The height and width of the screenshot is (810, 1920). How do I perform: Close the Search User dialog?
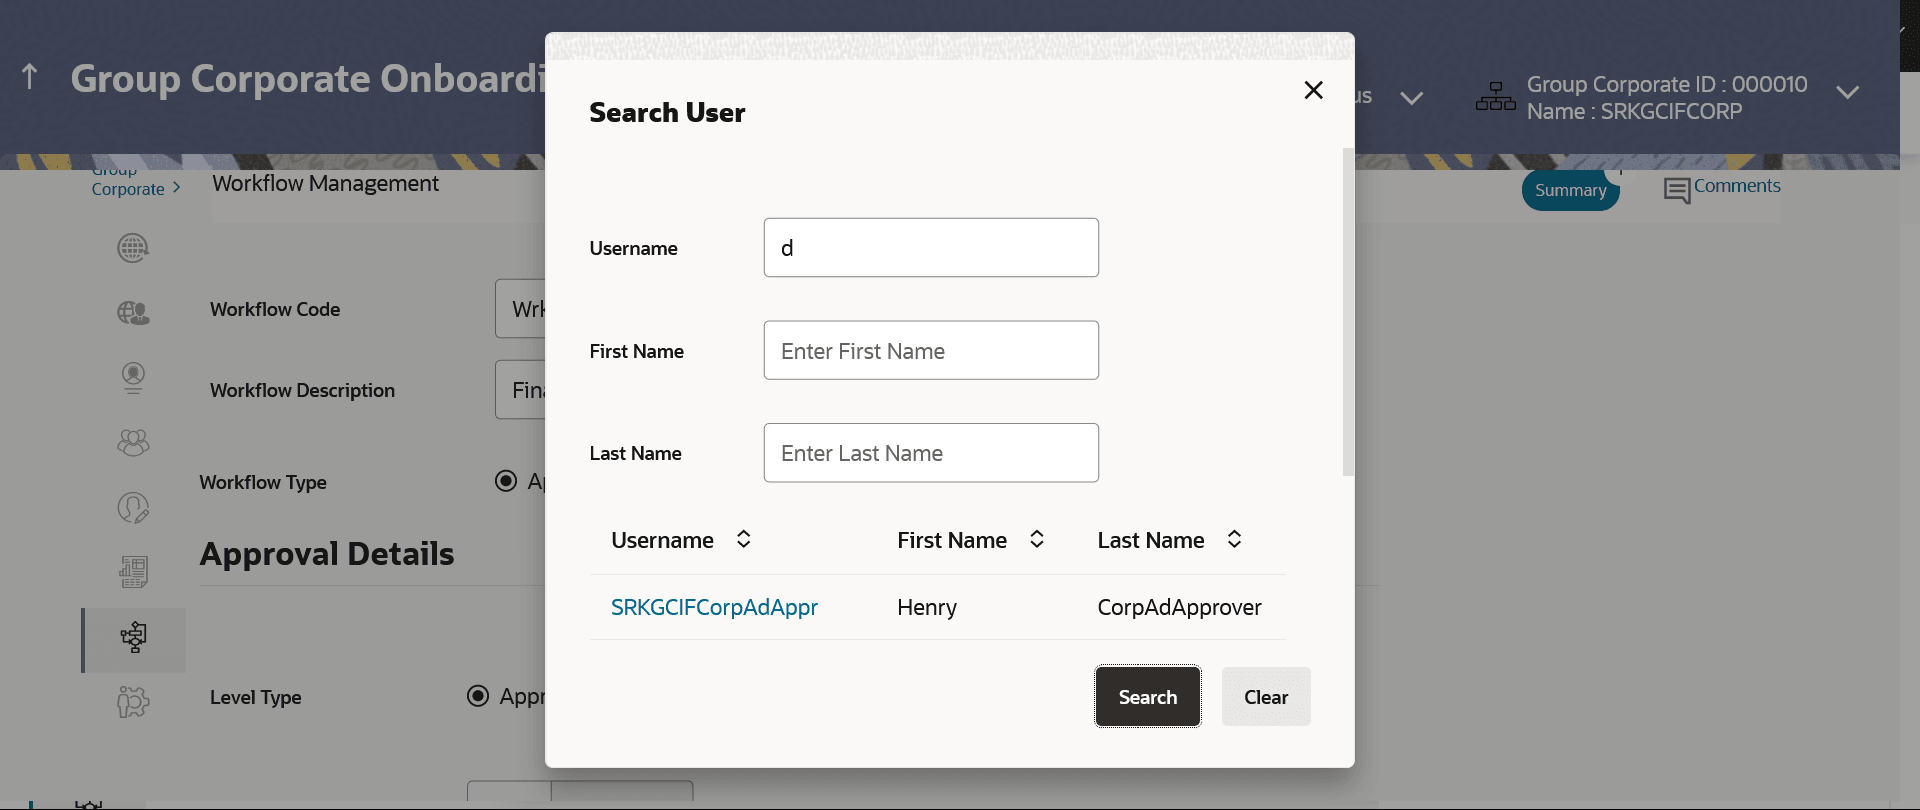point(1313,90)
